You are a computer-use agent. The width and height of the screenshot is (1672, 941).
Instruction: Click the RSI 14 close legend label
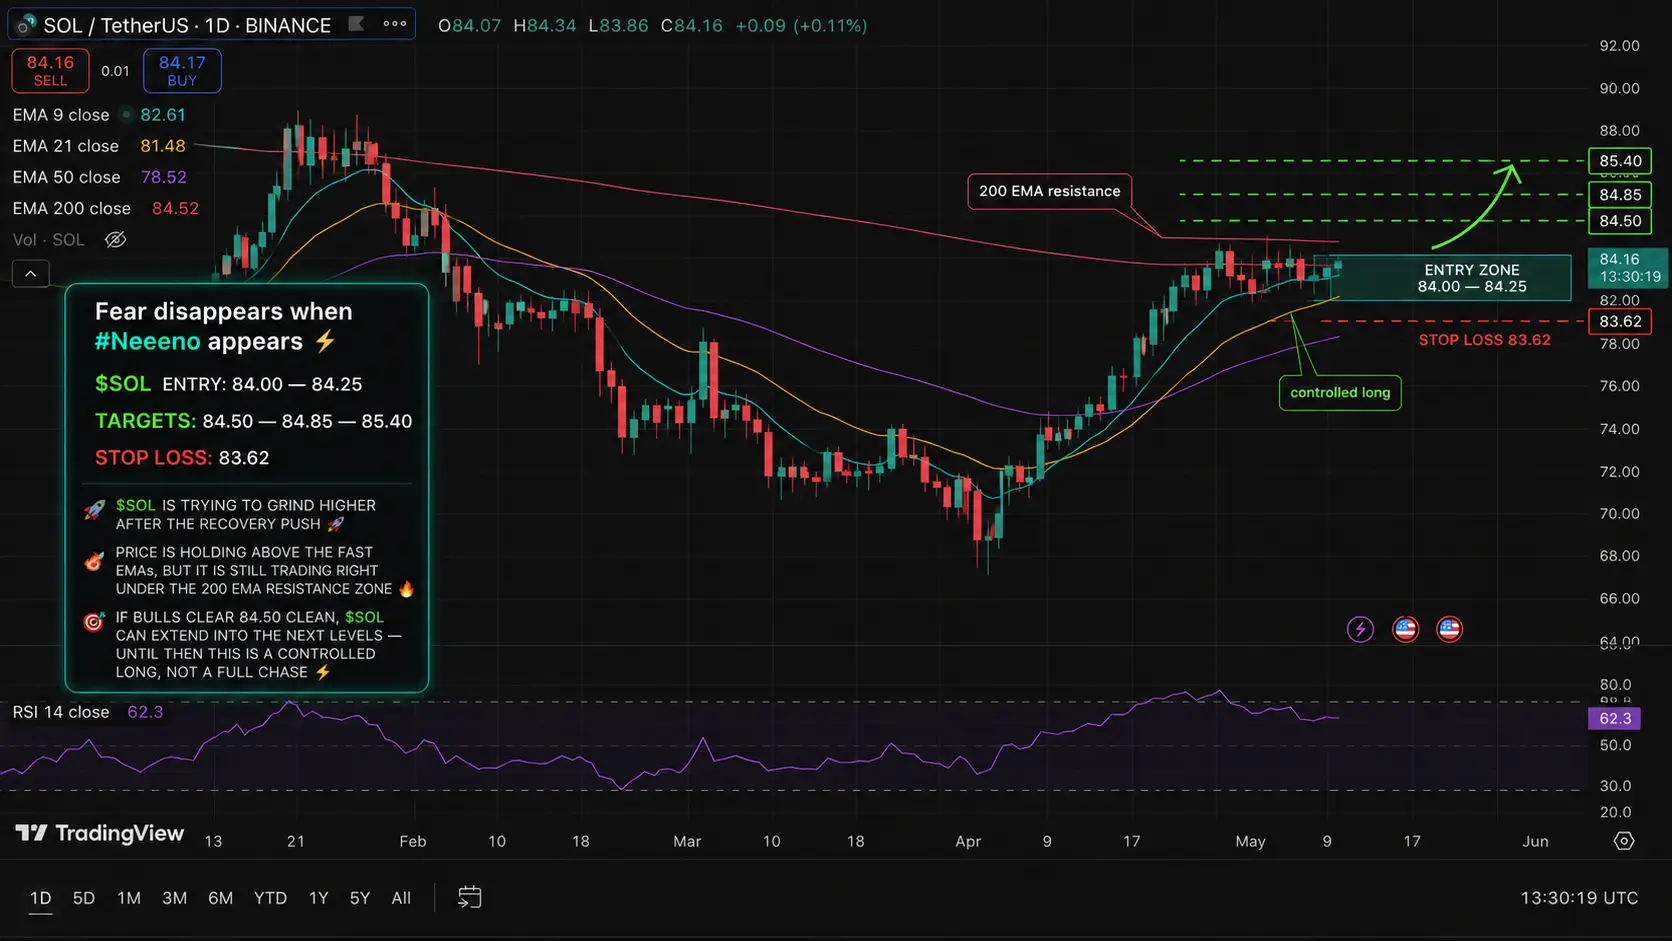coord(61,712)
